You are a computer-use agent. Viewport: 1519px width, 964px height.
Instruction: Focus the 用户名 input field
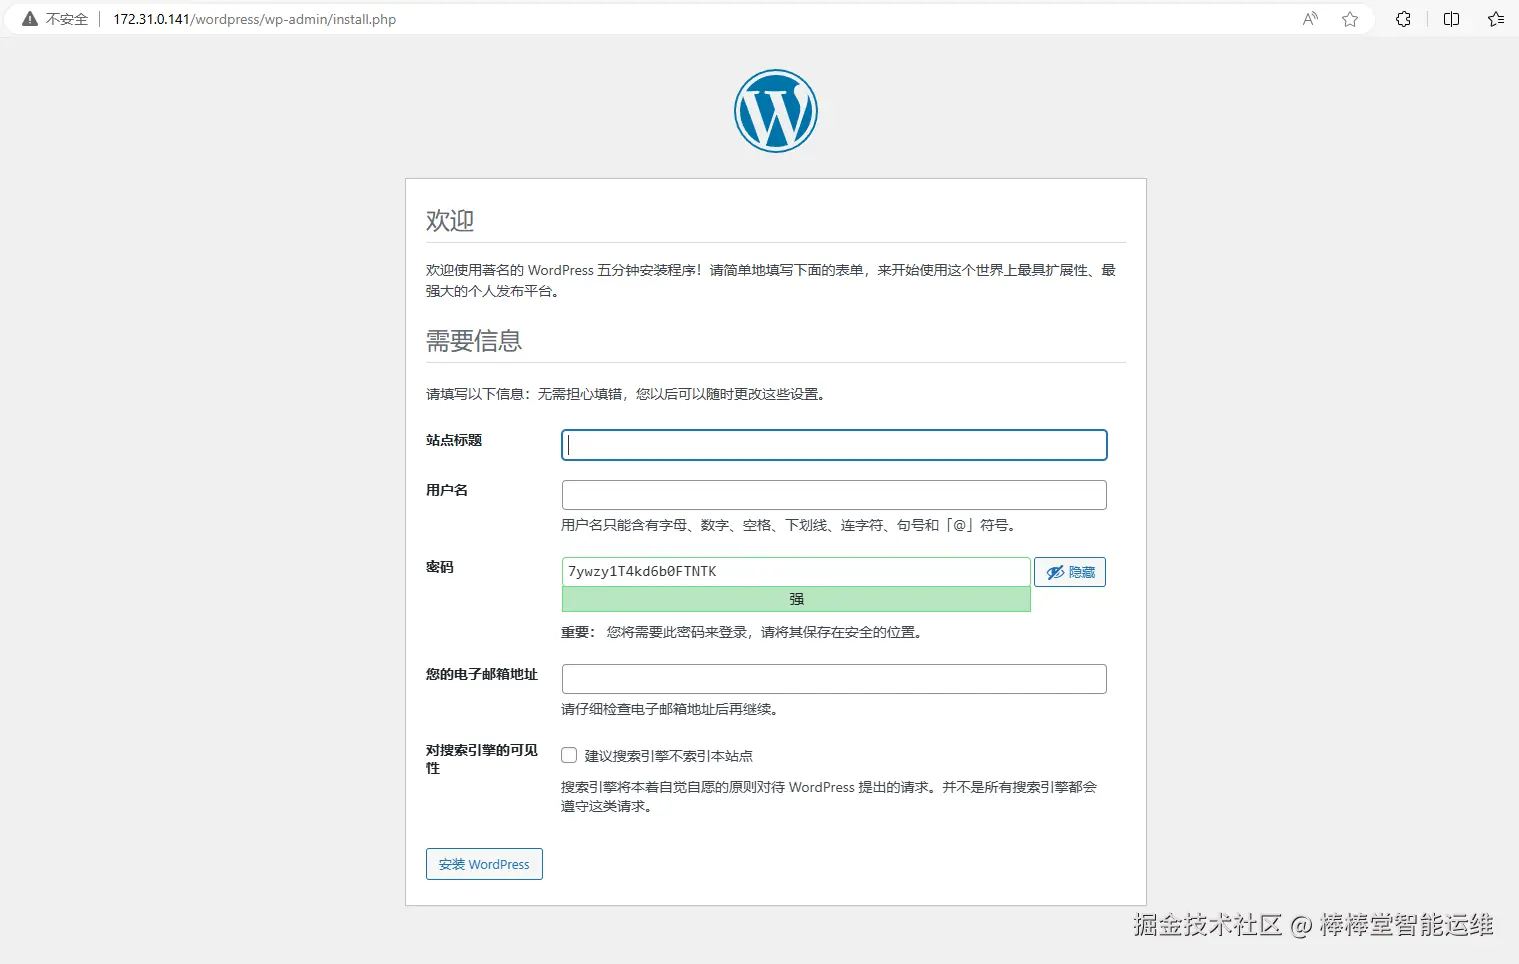point(834,495)
